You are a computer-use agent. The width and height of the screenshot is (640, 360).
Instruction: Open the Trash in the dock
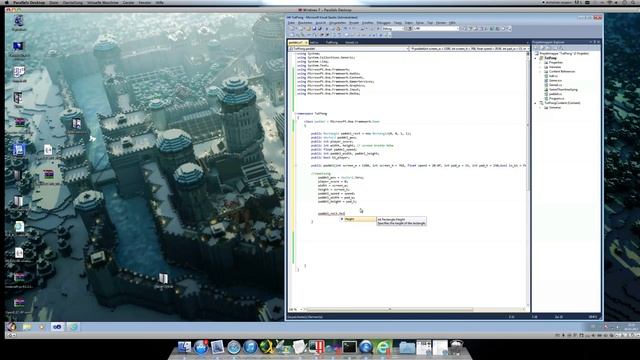[x=456, y=347]
